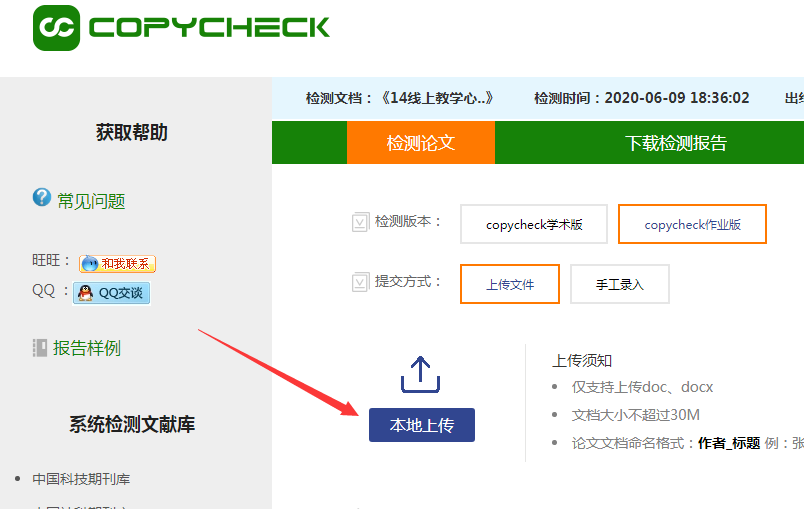804x509 pixels.
Task: Open the 常见问题 FAQ link
Action: coord(91,201)
